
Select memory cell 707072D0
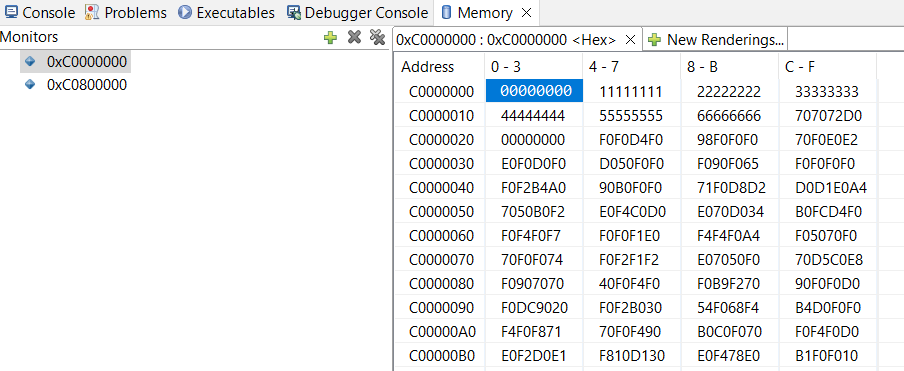point(828,116)
